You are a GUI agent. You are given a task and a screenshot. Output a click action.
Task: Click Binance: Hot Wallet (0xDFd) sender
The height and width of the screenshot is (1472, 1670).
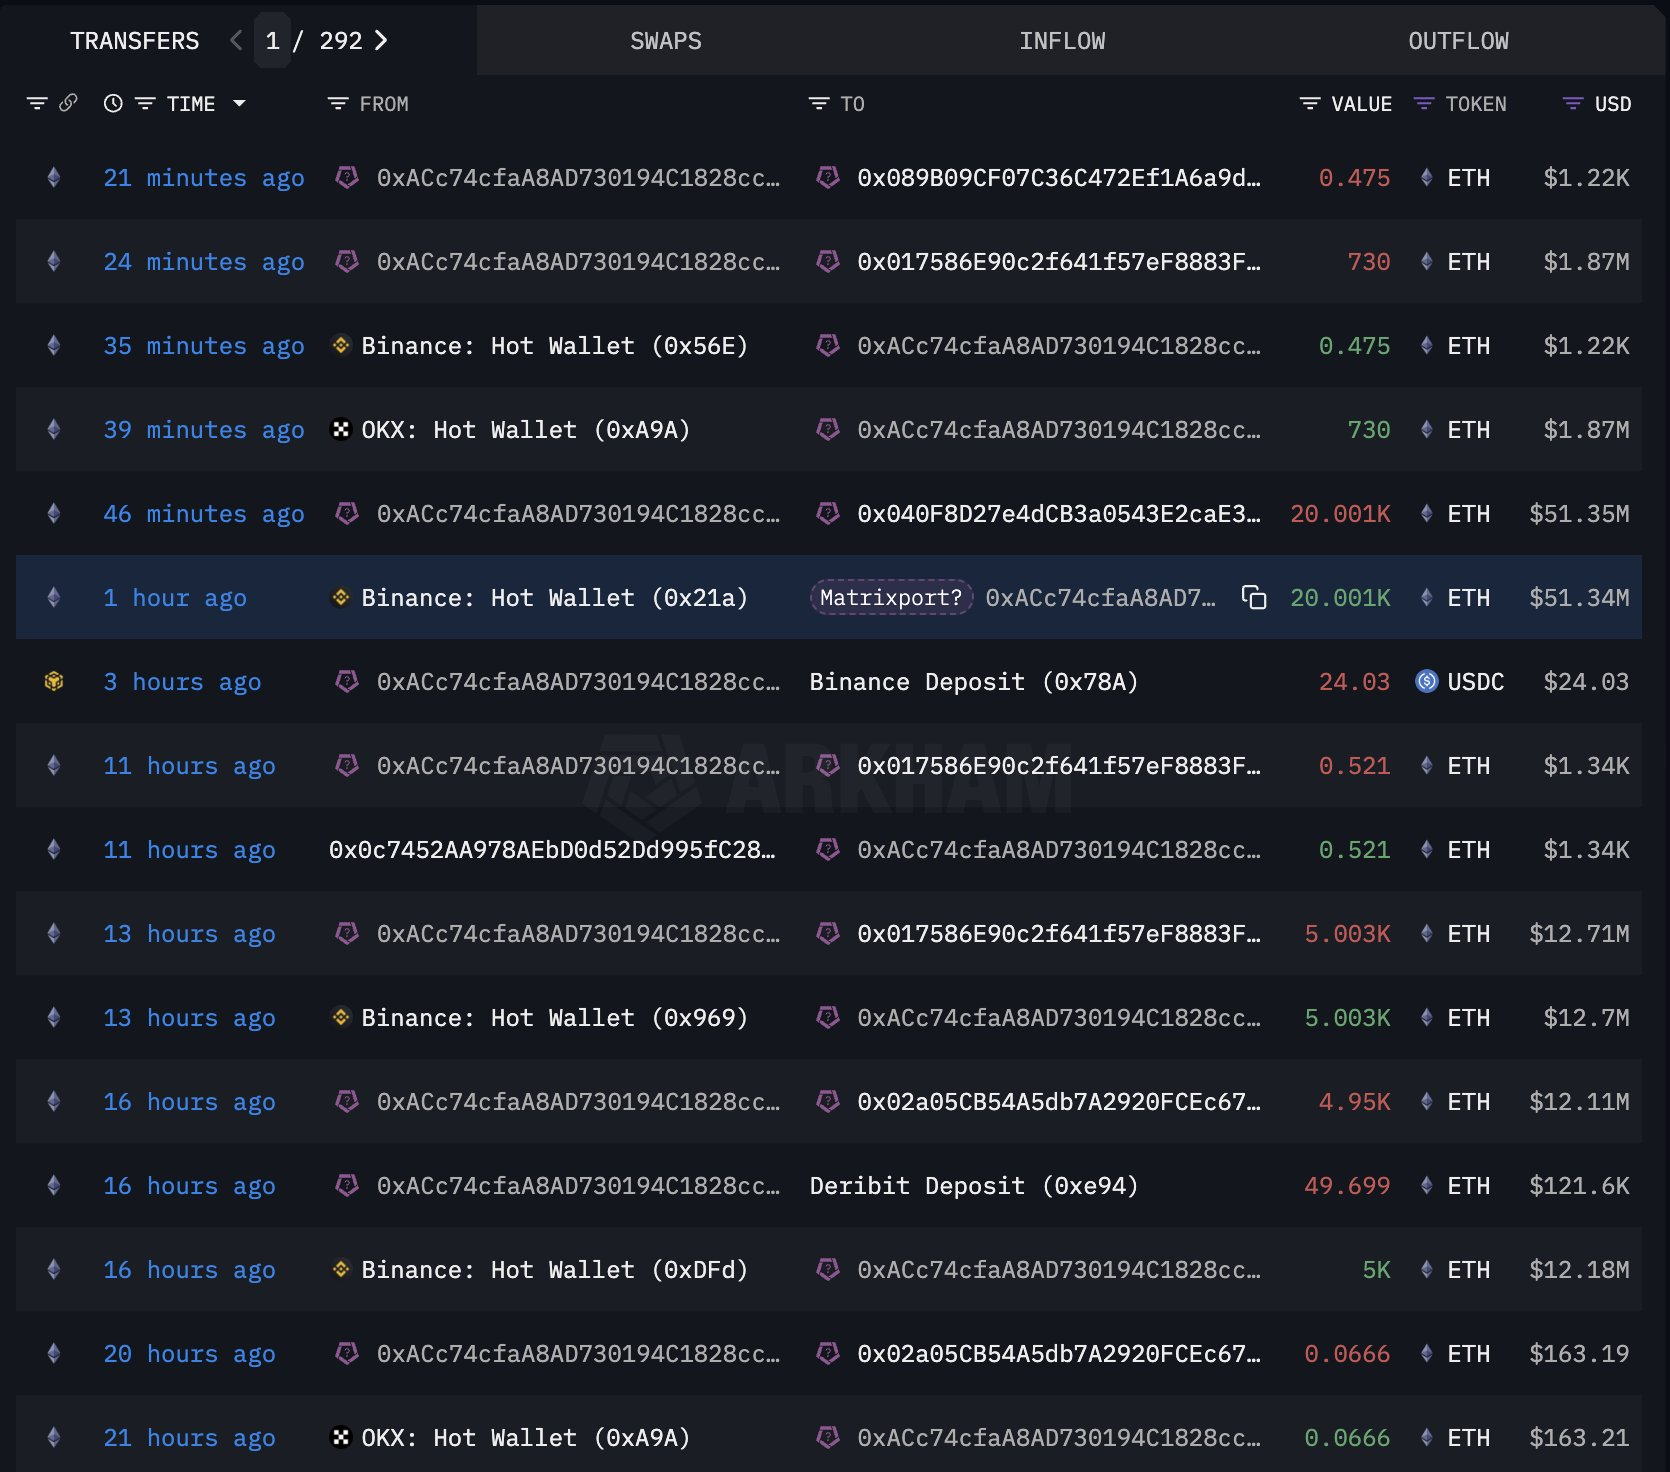point(554,1270)
